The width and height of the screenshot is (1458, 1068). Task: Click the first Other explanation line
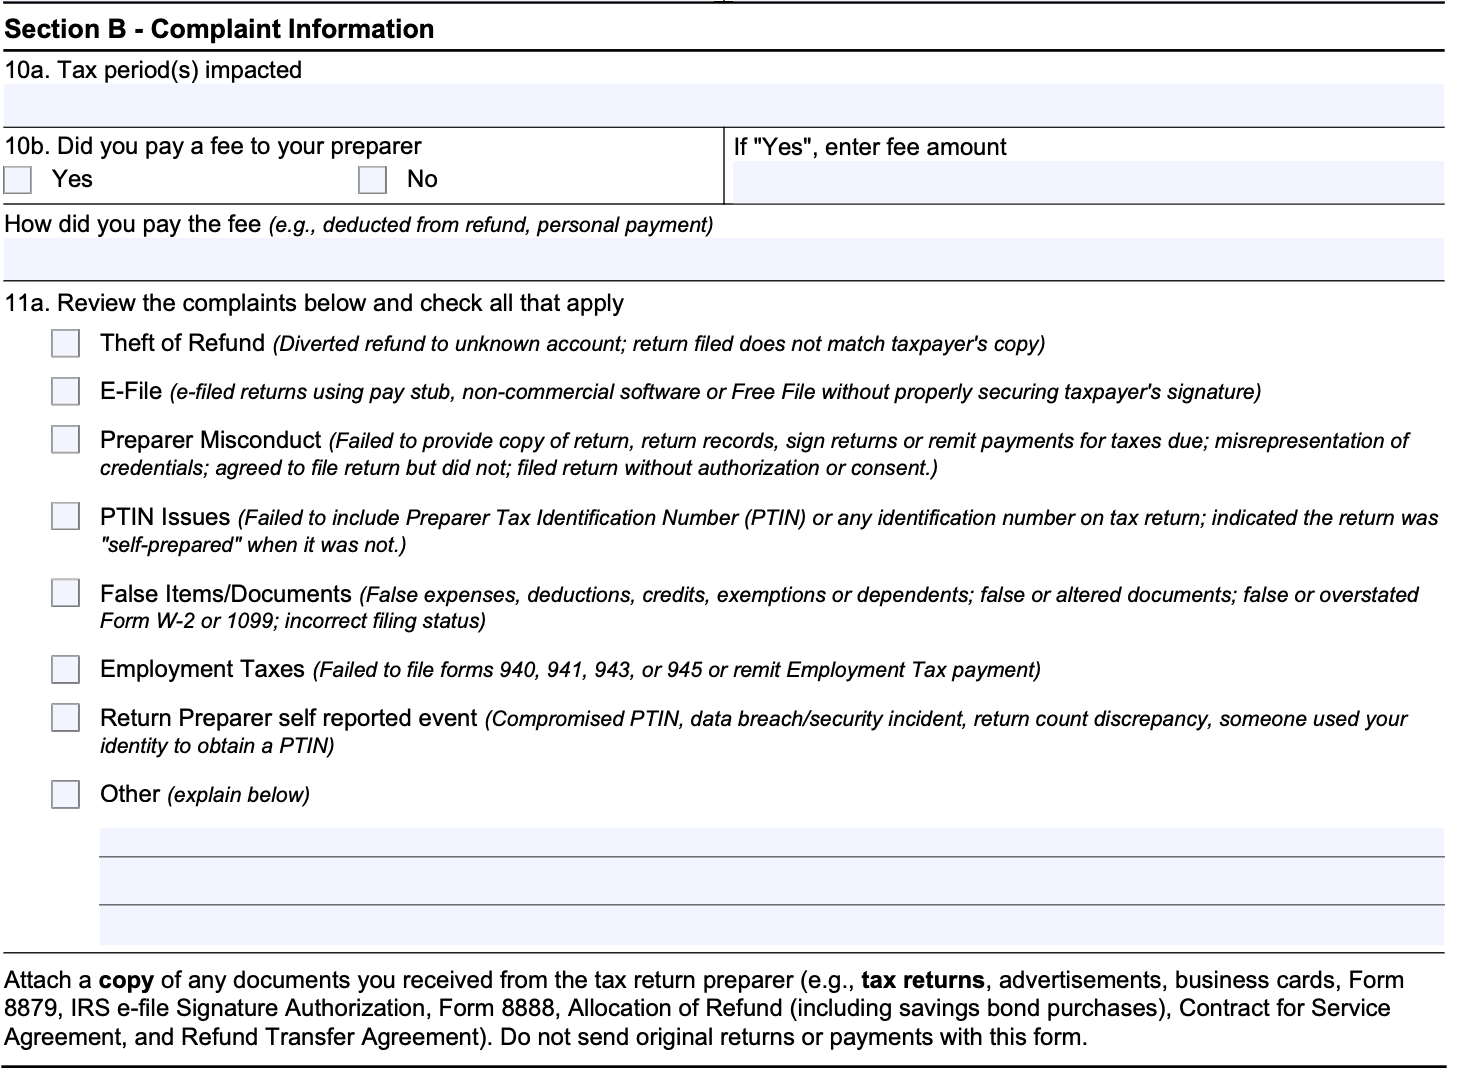771,842
